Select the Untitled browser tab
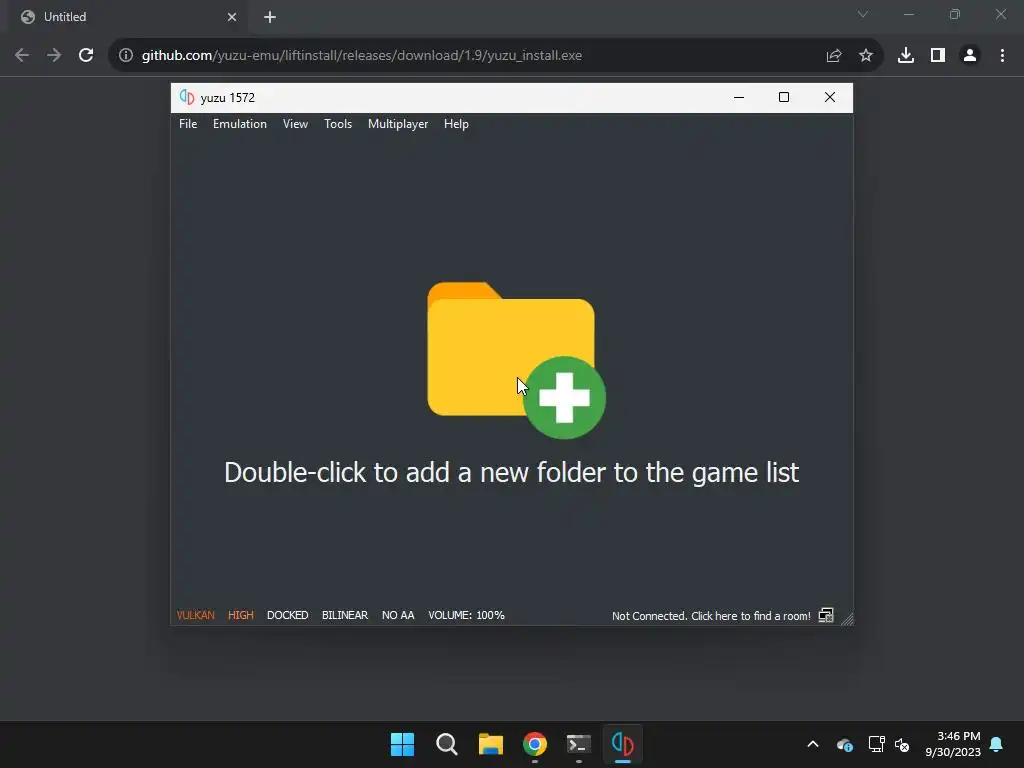Screen dimensions: 1024x768 click(x=127, y=17)
